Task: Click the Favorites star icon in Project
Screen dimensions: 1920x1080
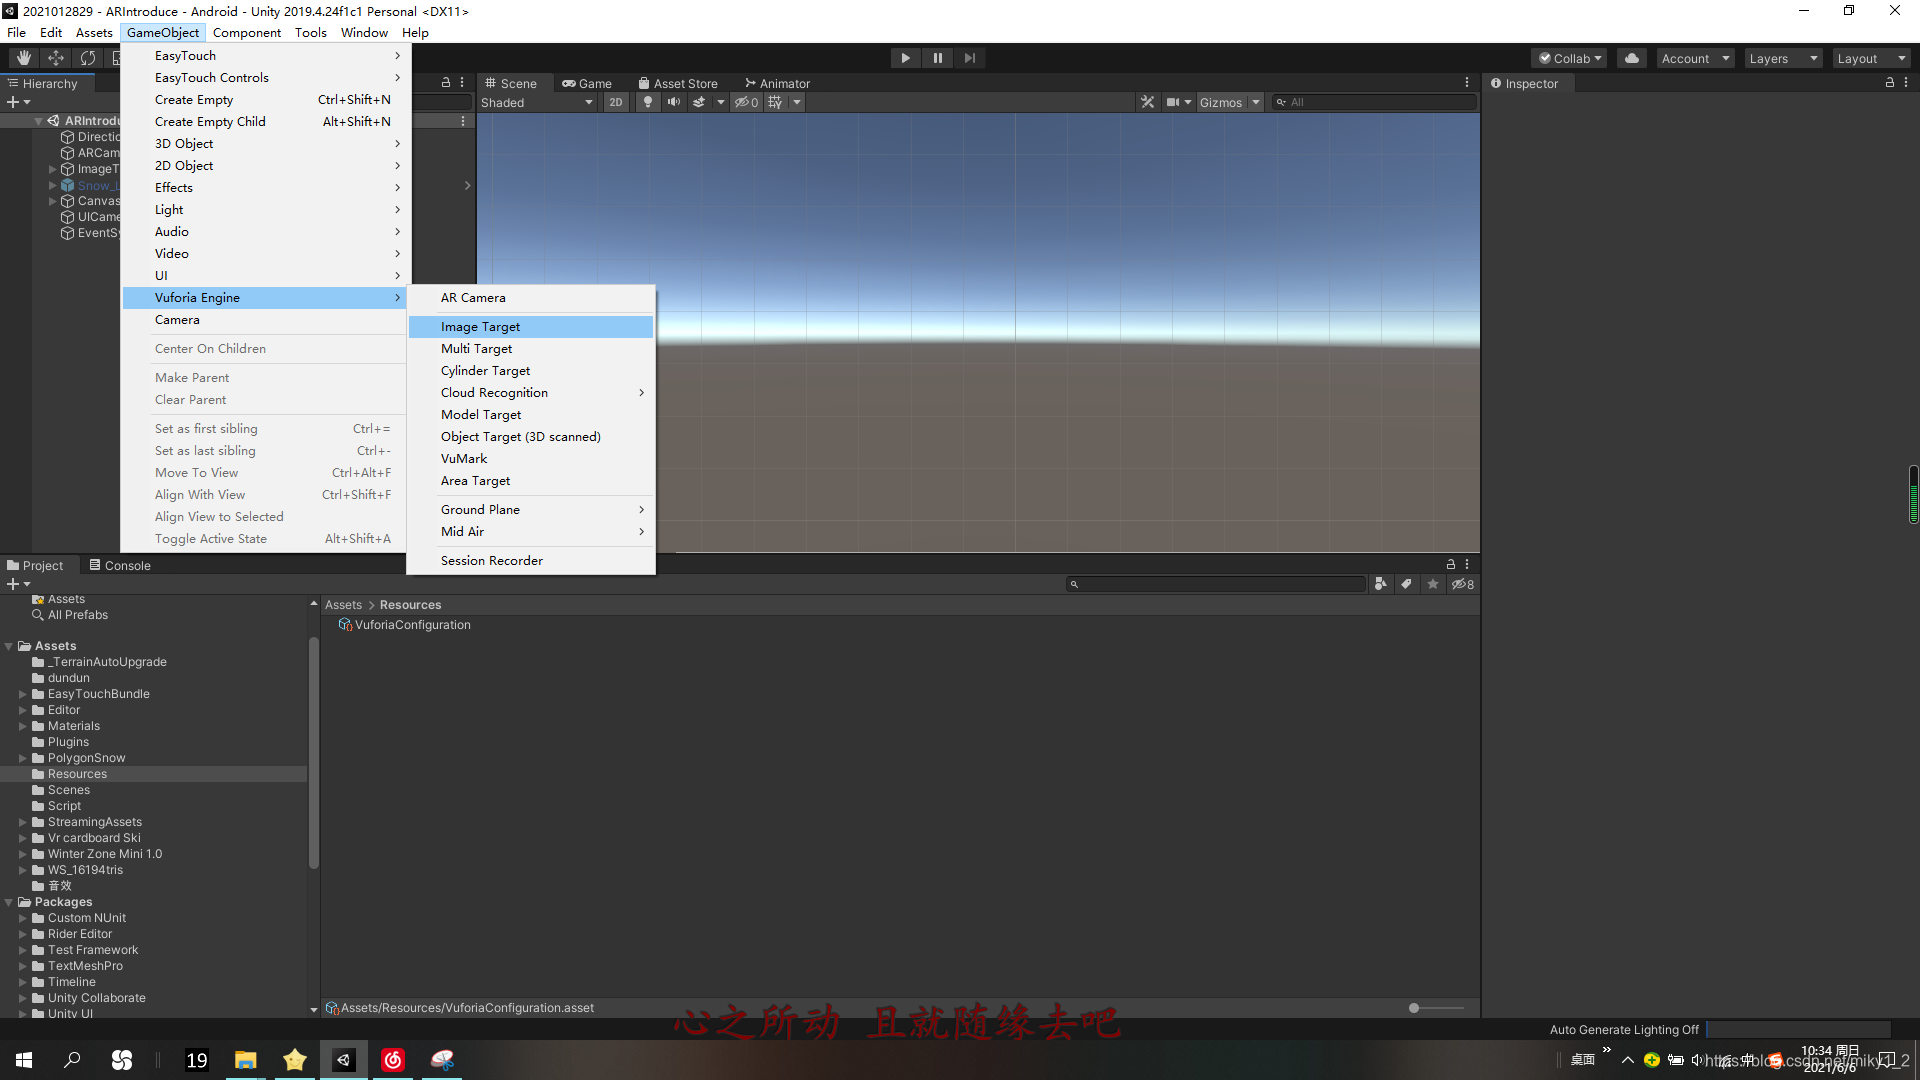Action: (x=1433, y=584)
